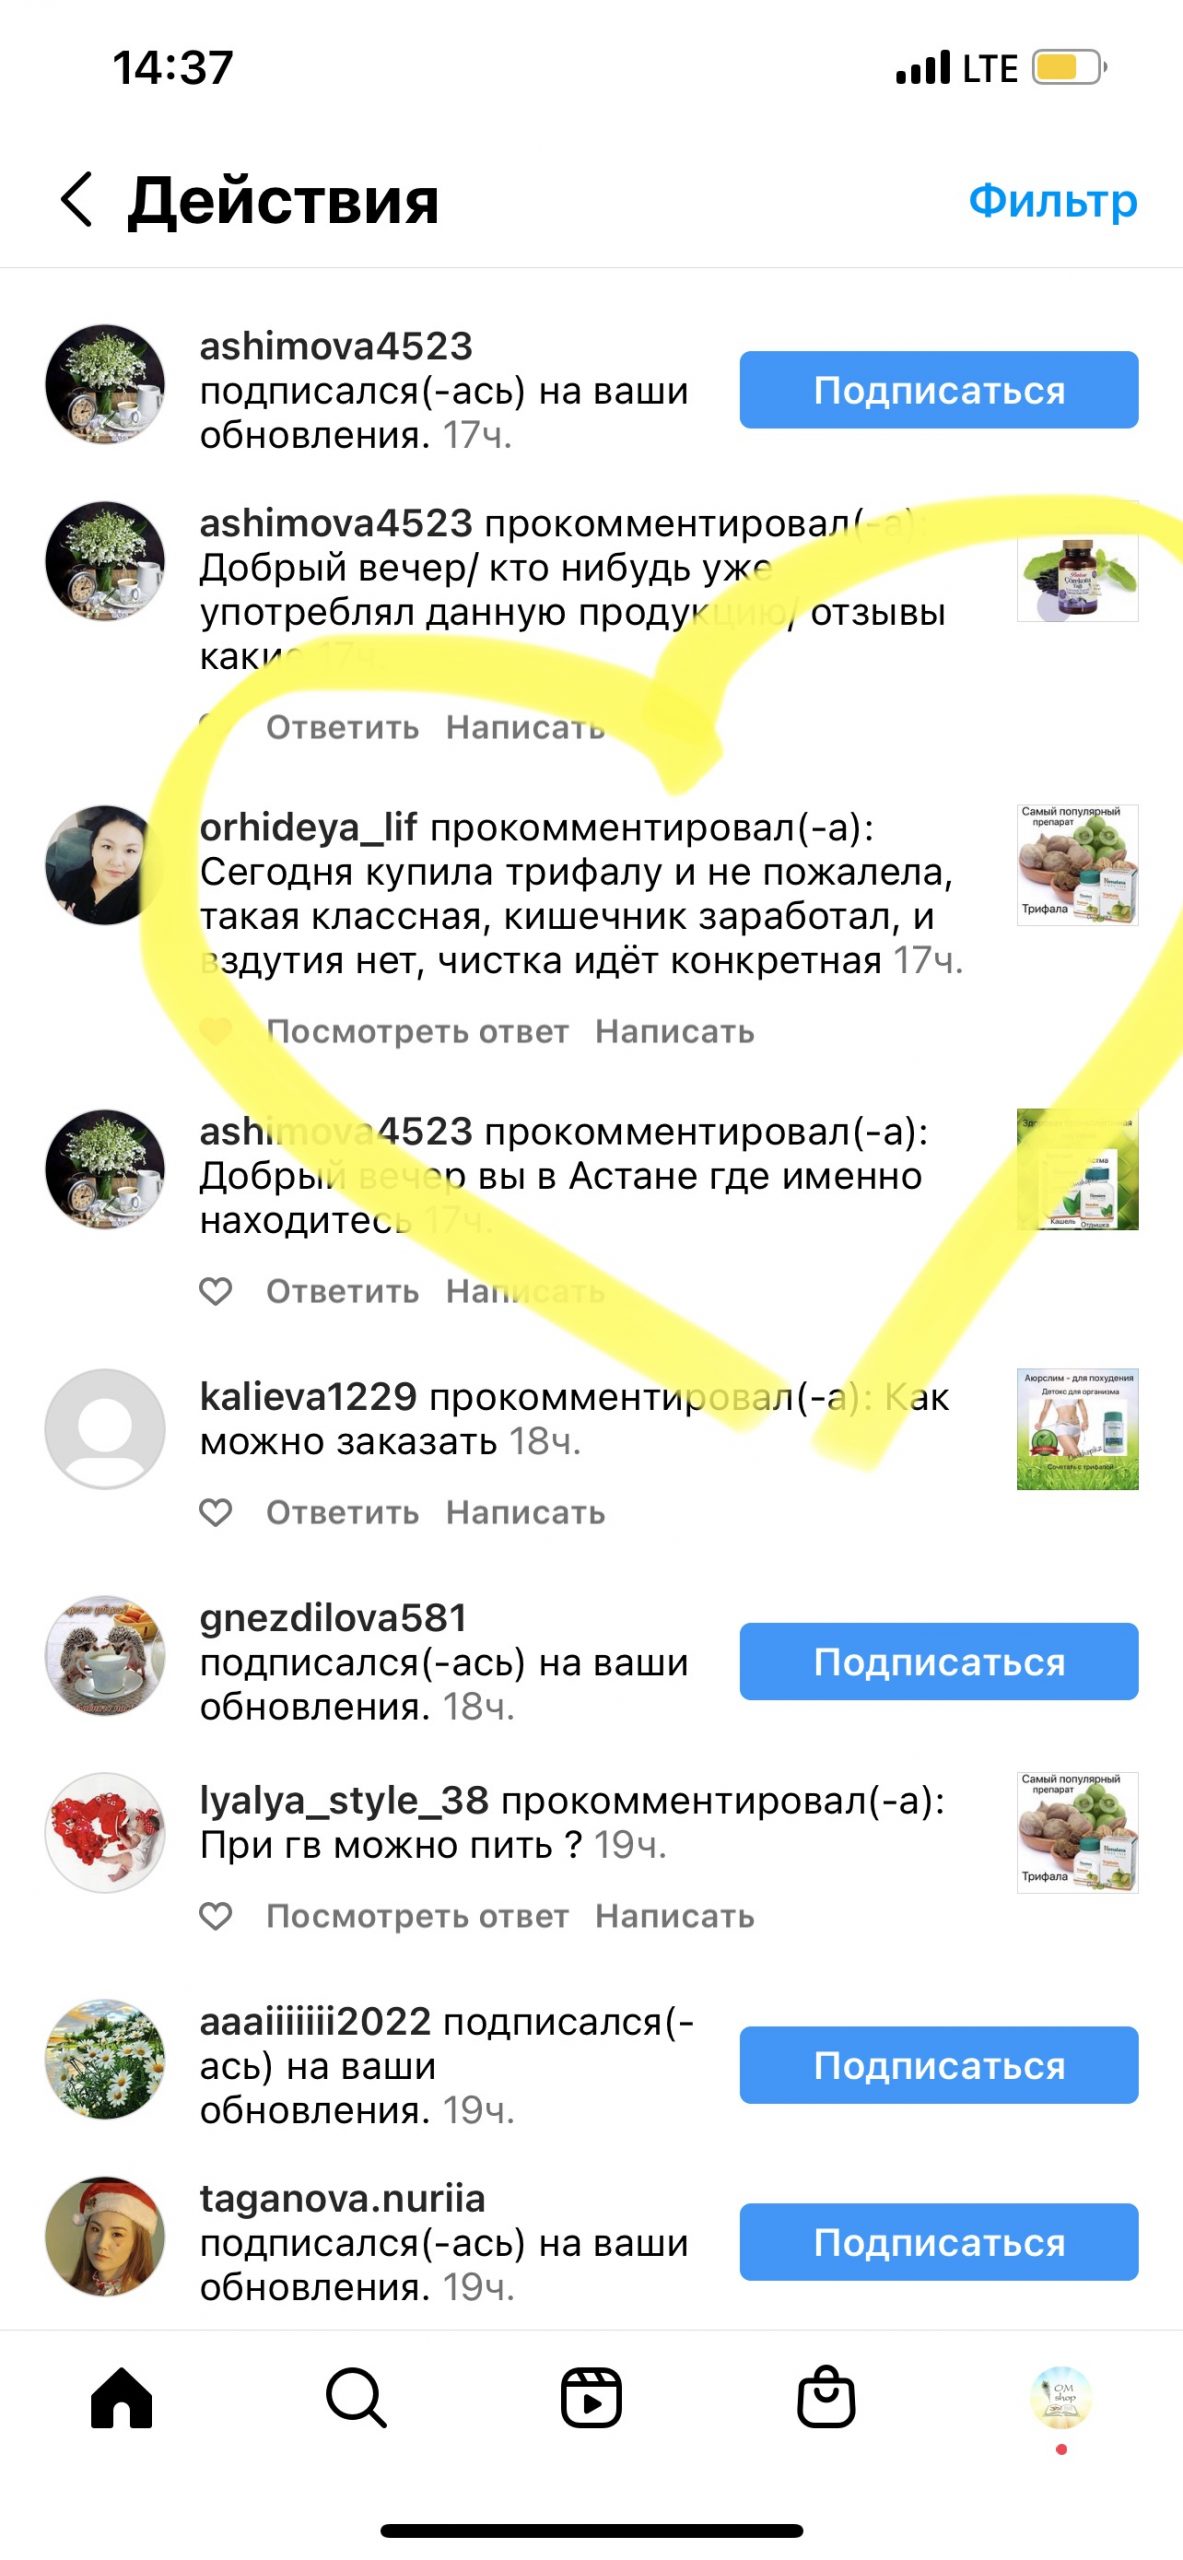
Task: Expand Посмотреть ответ under lyalya_style_38 comment
Action: 417,1916
